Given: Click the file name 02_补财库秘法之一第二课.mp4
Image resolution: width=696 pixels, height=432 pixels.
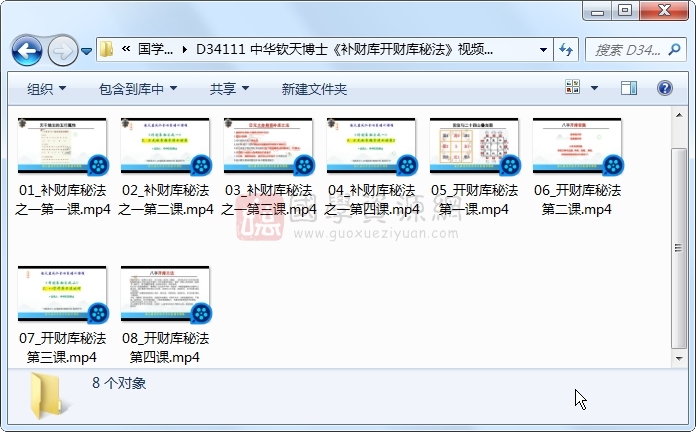Looking at the screenshot, I should pyautogui.click(x=166, y=199).
